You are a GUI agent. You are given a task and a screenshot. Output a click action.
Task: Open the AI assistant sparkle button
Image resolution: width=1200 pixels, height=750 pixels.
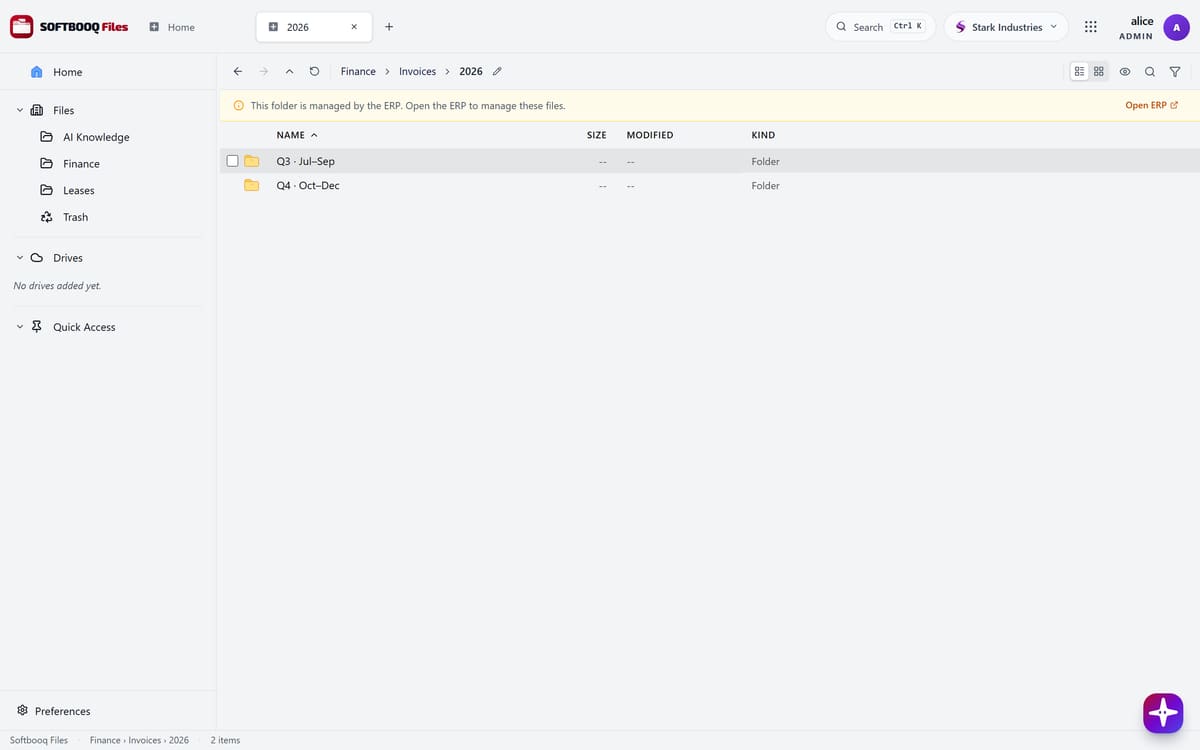pos(1163,713)
